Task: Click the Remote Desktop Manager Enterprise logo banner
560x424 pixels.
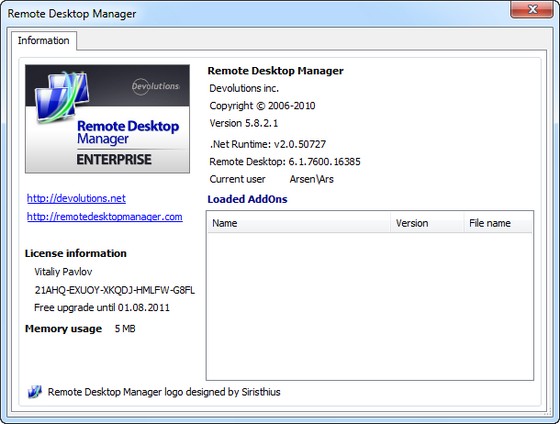Action: [107, 119]
